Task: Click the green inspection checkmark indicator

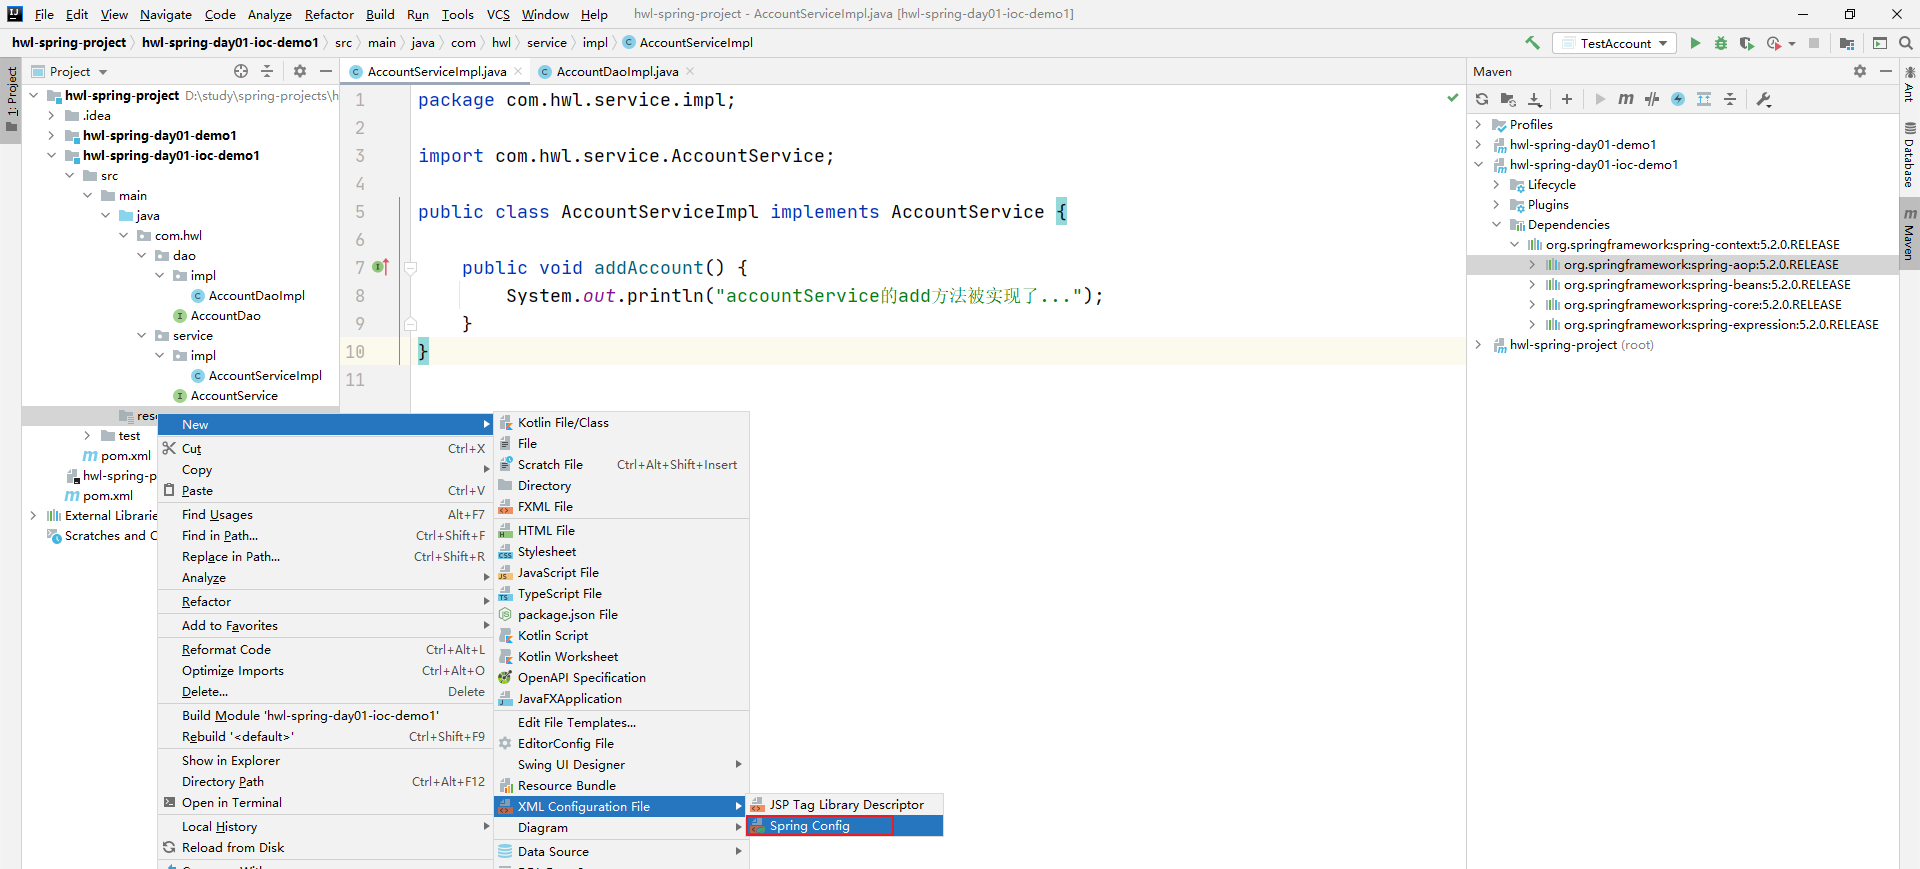Action: (x=1452, y=98)
